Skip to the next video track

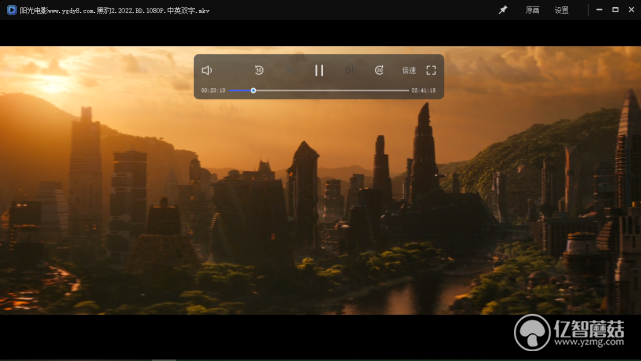pyautogui.click(x=349, y=70)
